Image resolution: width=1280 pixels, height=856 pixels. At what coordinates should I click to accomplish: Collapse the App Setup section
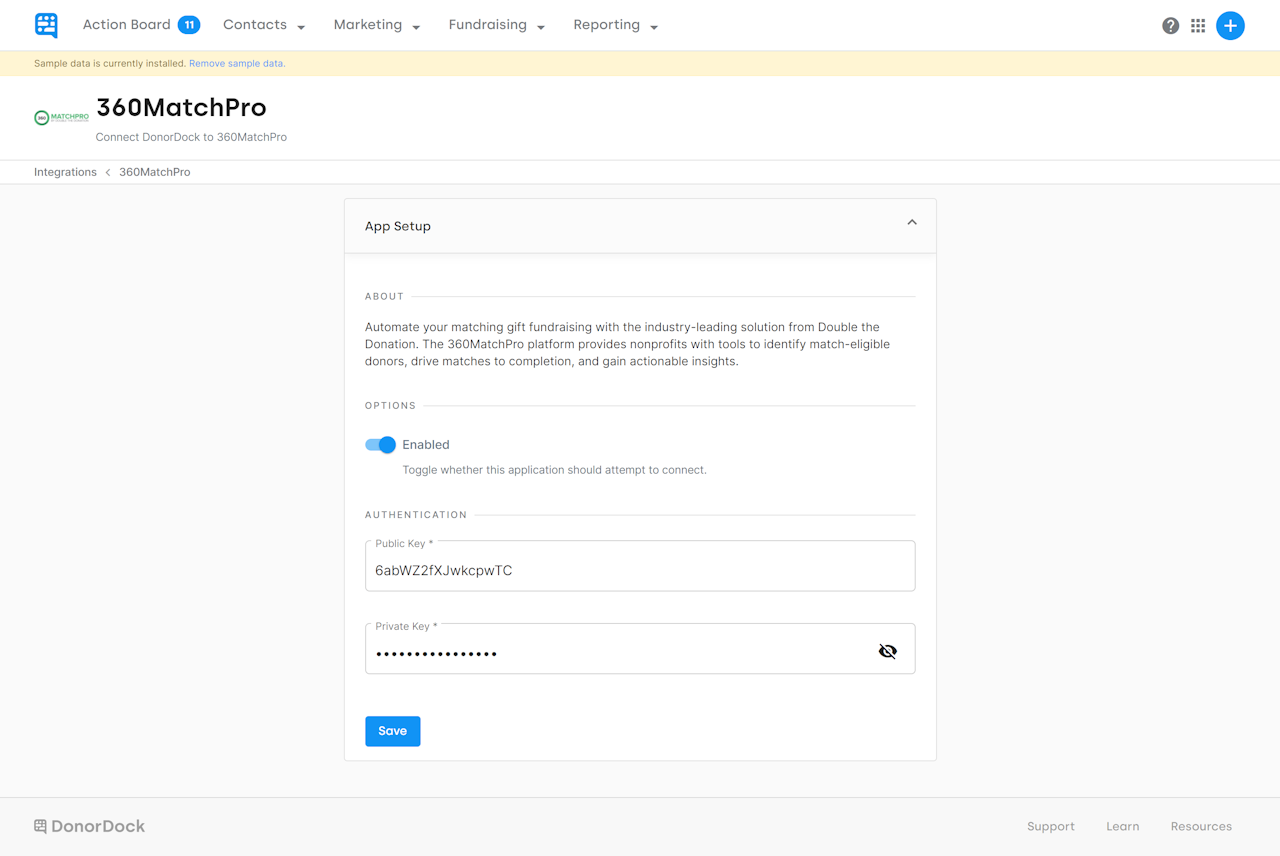point(911,222)
